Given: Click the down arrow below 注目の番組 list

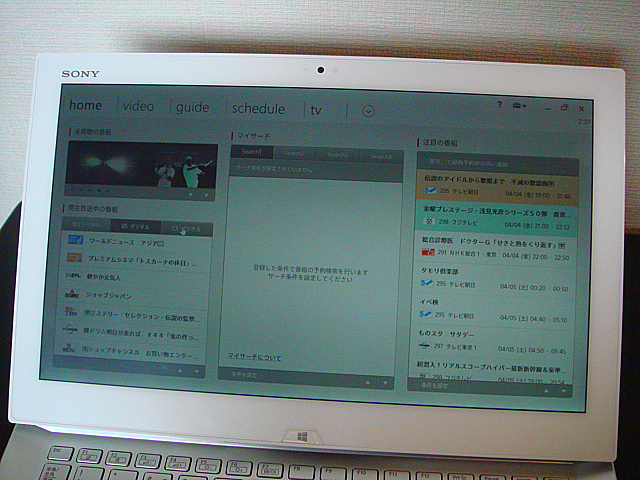Looking at the screenshot, I should (x=564, y=392).
